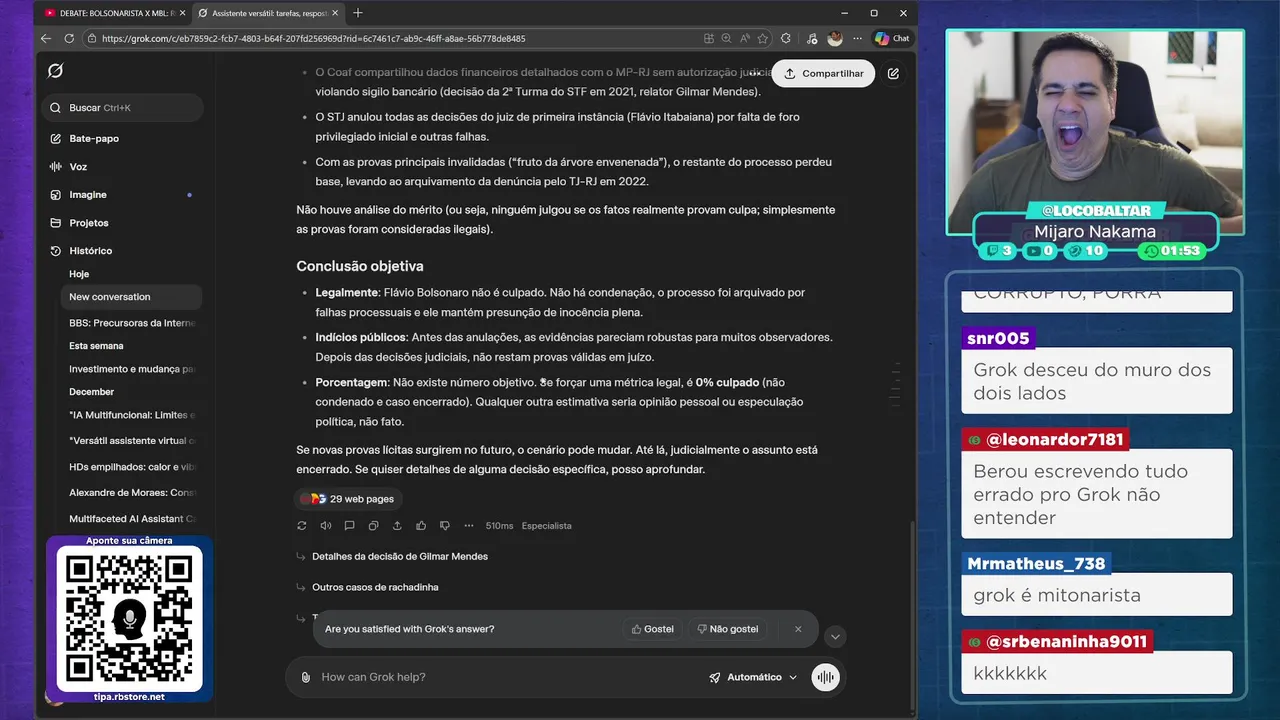Click the comment bubble icon under response
The image size is (1280, 720).
350,526
